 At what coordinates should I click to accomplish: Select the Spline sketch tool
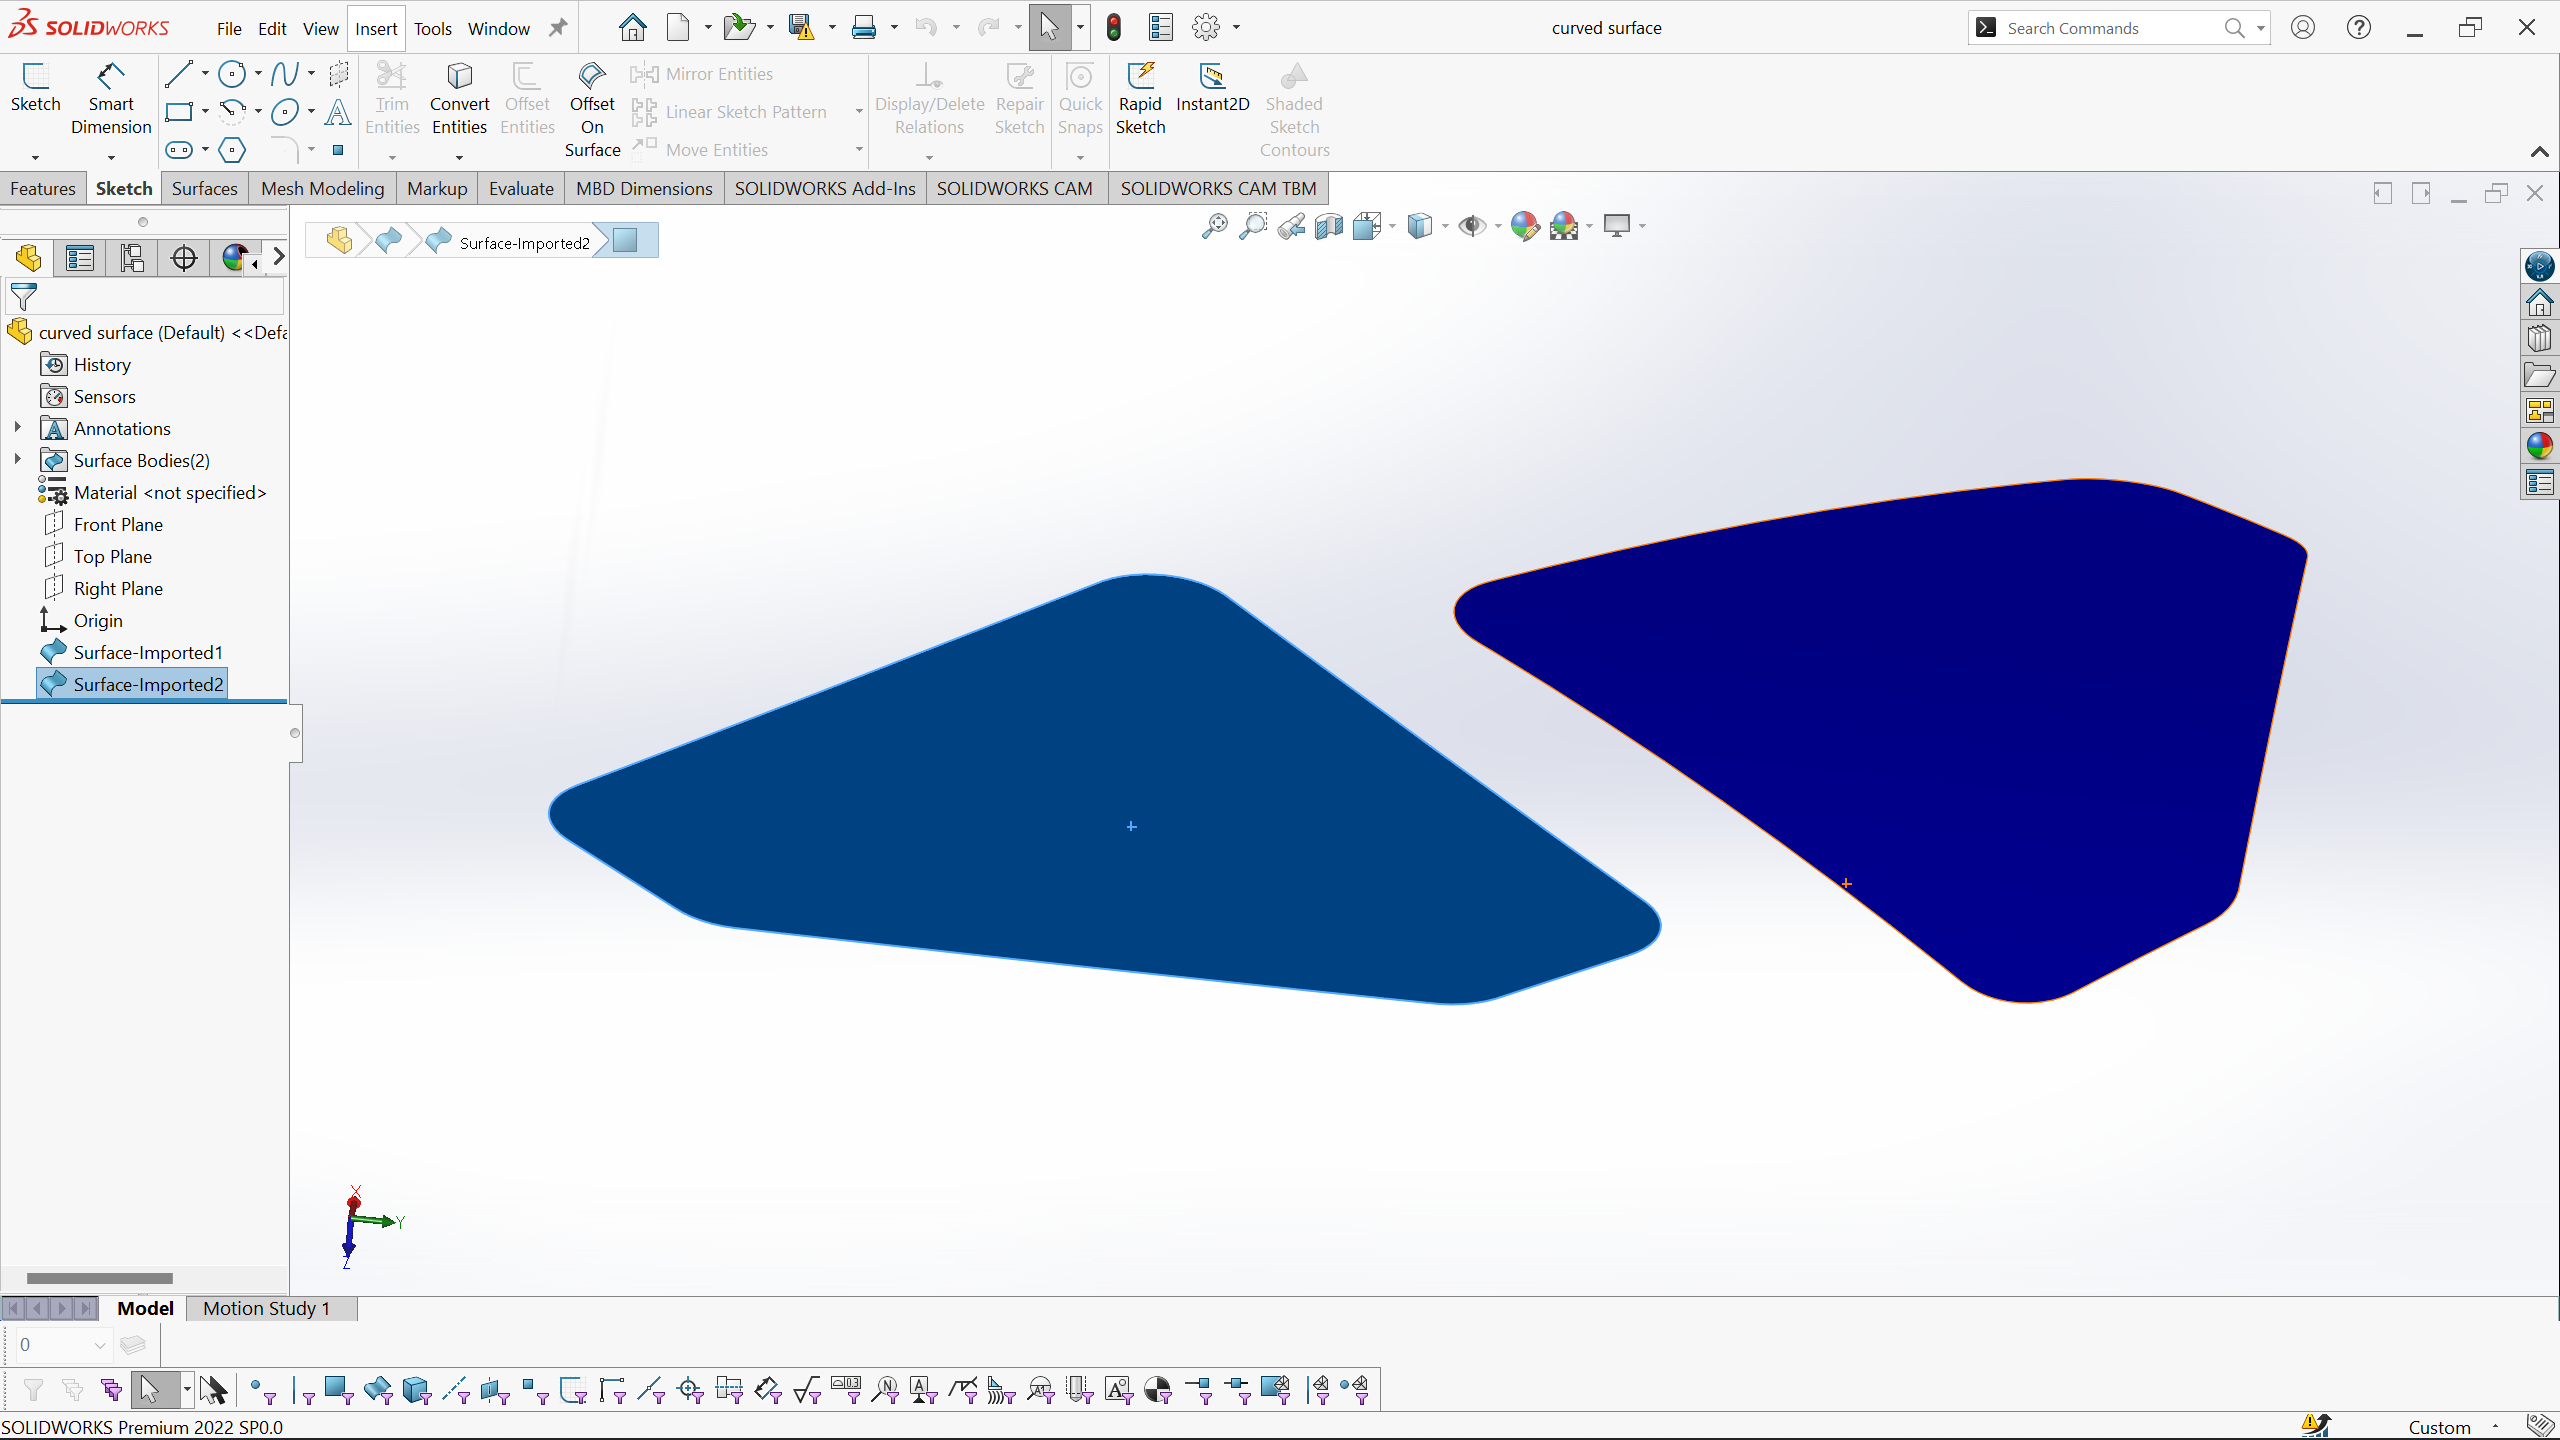click(284, 74)
